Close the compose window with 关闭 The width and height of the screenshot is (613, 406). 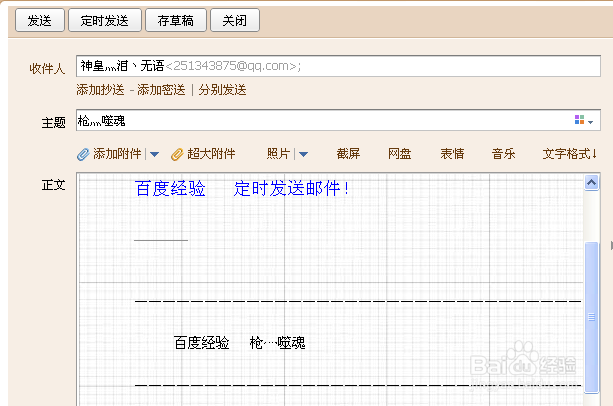tap(235, 20)
